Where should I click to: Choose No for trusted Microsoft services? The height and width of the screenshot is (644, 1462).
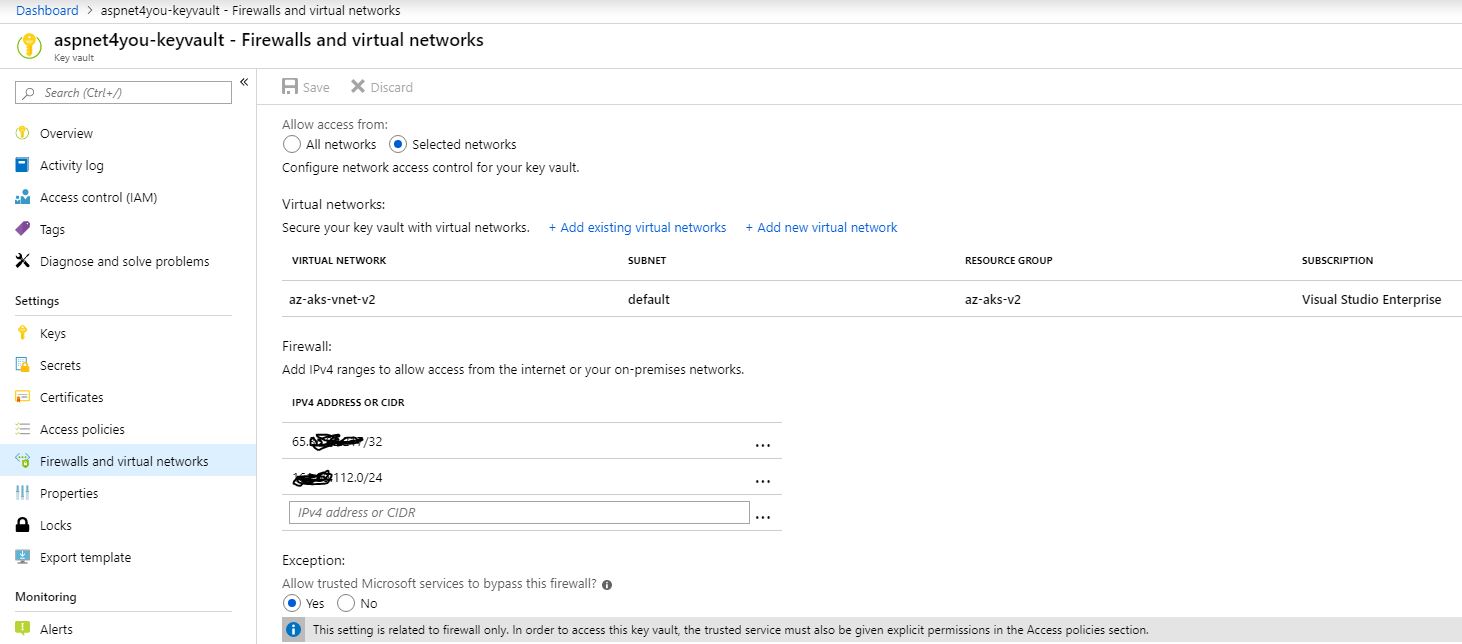coord(346,603)
